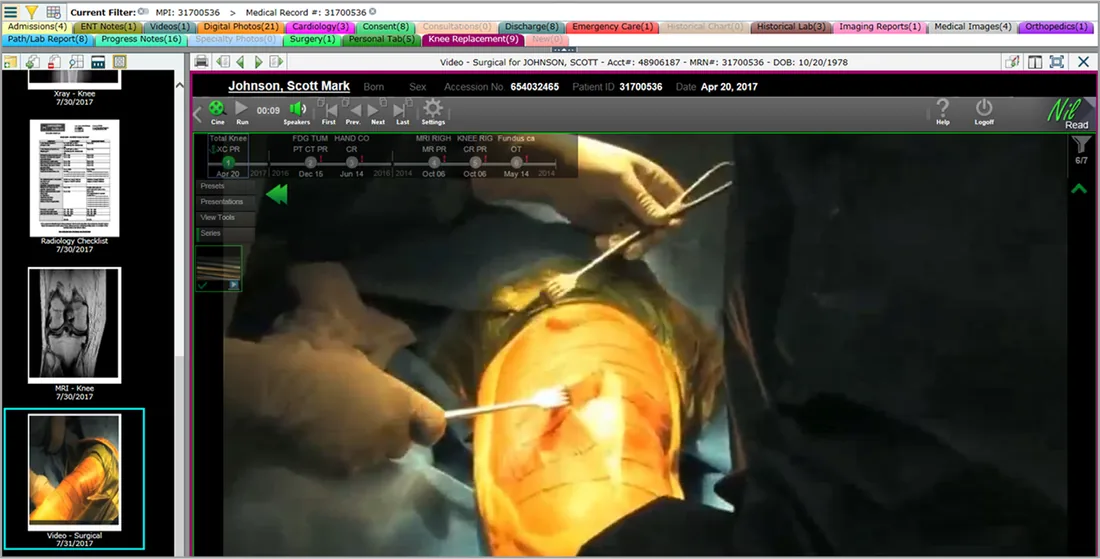This screenshot has height=559, width=1100.
Task: Go to next document green arrow
Action: [258, 62]
